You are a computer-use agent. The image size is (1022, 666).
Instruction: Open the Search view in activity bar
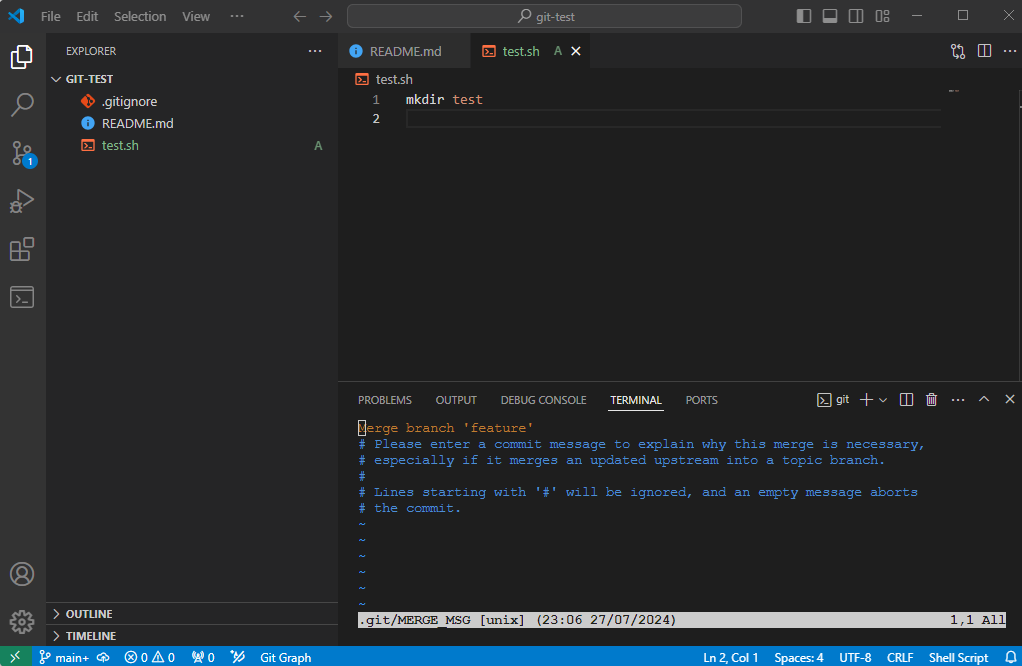[22, 105]
